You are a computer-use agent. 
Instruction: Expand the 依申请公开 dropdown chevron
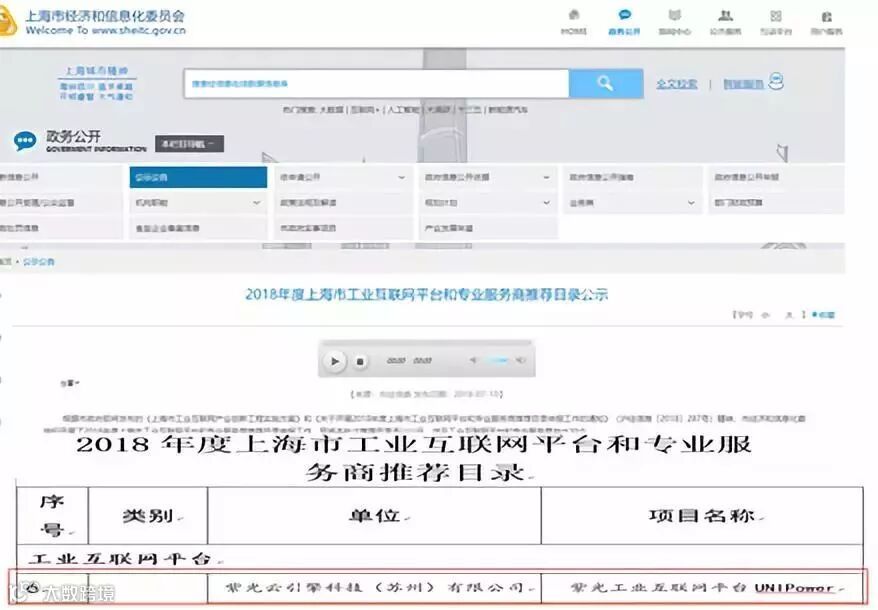tap(401, 178)
